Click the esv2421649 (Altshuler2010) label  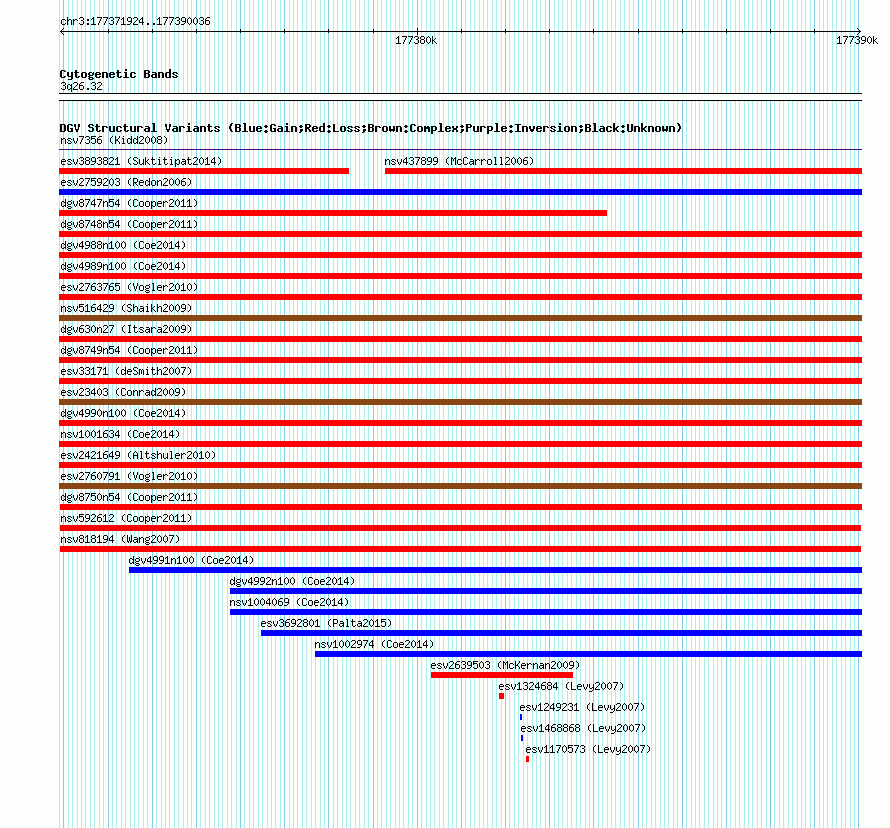tap(138, 455)
